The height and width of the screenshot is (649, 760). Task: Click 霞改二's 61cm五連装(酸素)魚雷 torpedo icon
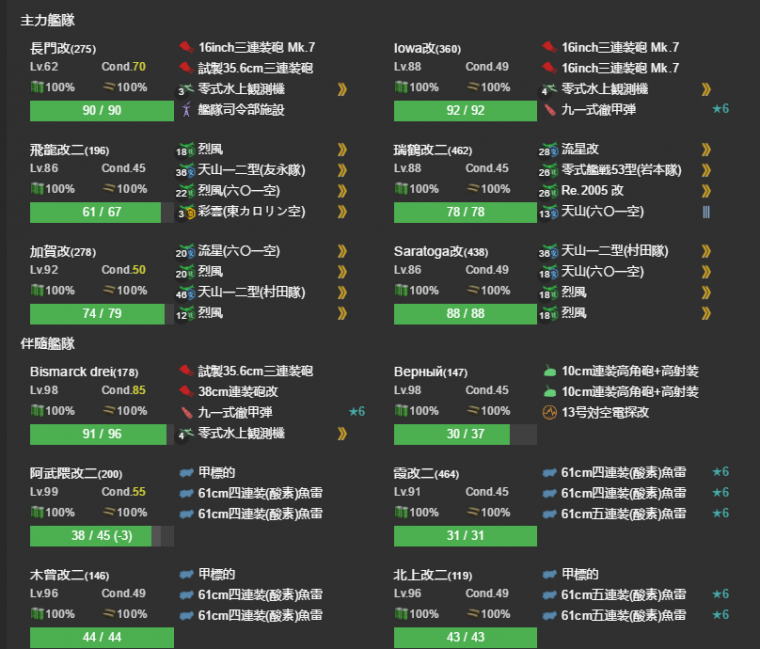tap(550, 514)
